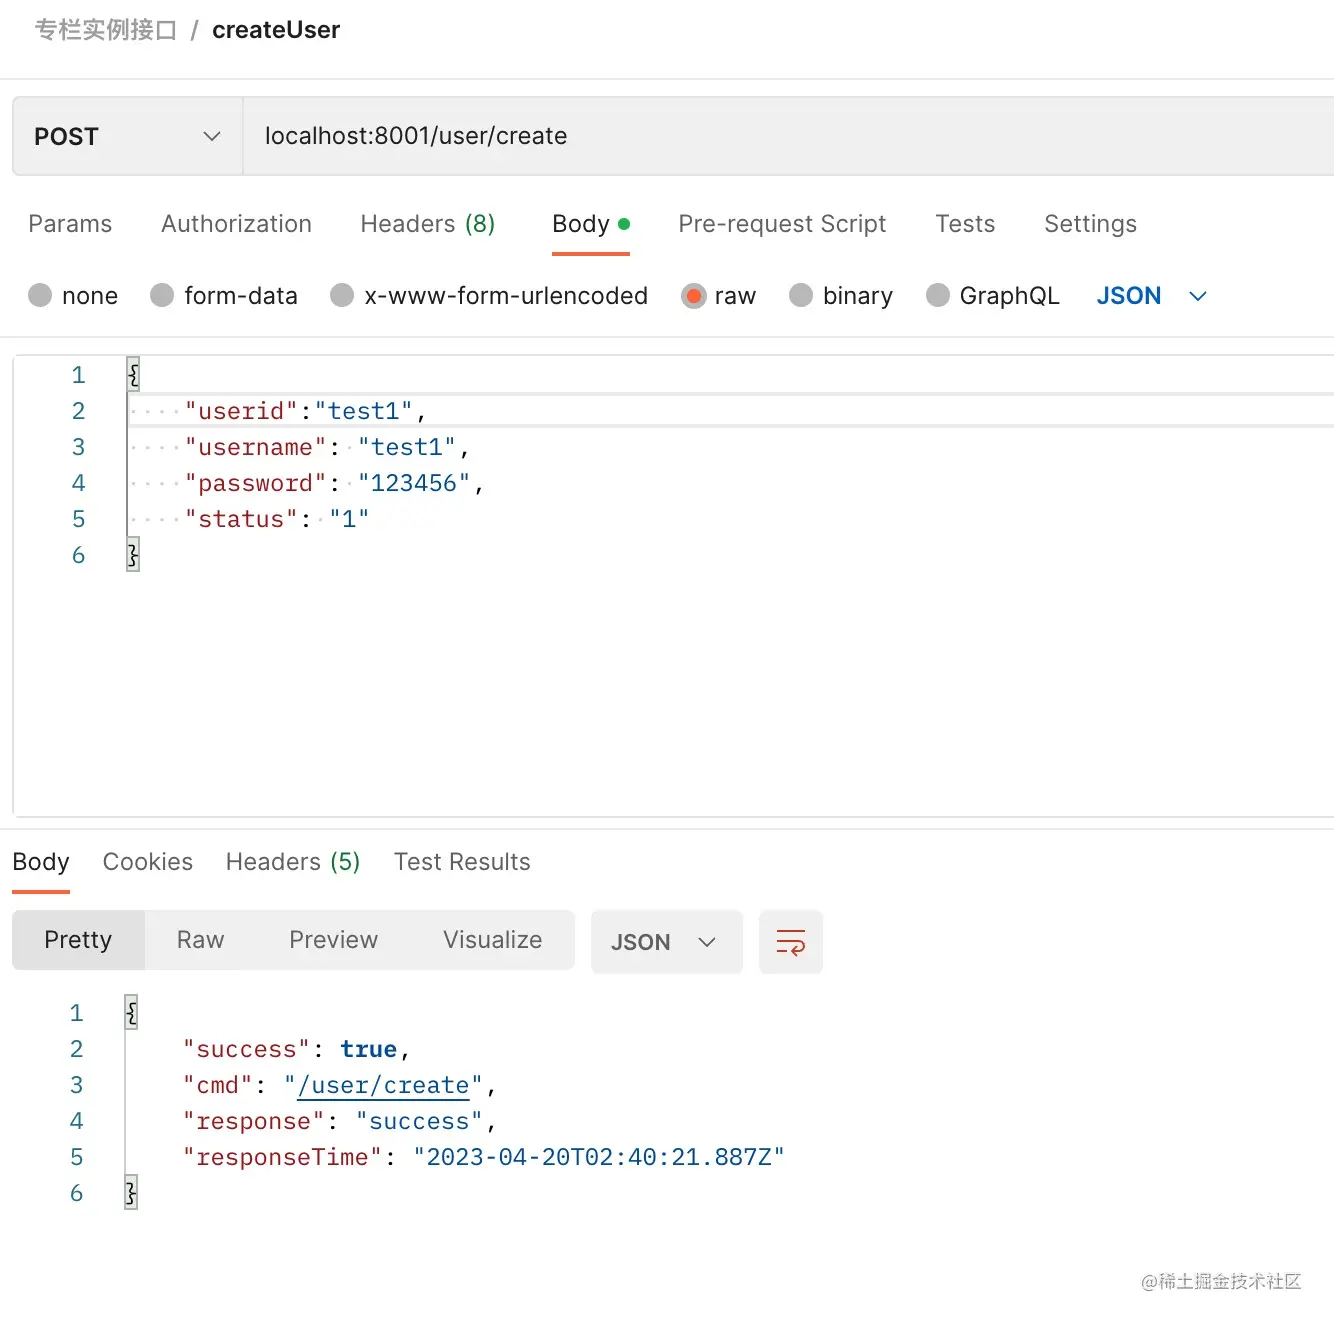Viewport: 1334px width, 1324px height.
Task: Select the raw body radio button
Action: point(693,296)
